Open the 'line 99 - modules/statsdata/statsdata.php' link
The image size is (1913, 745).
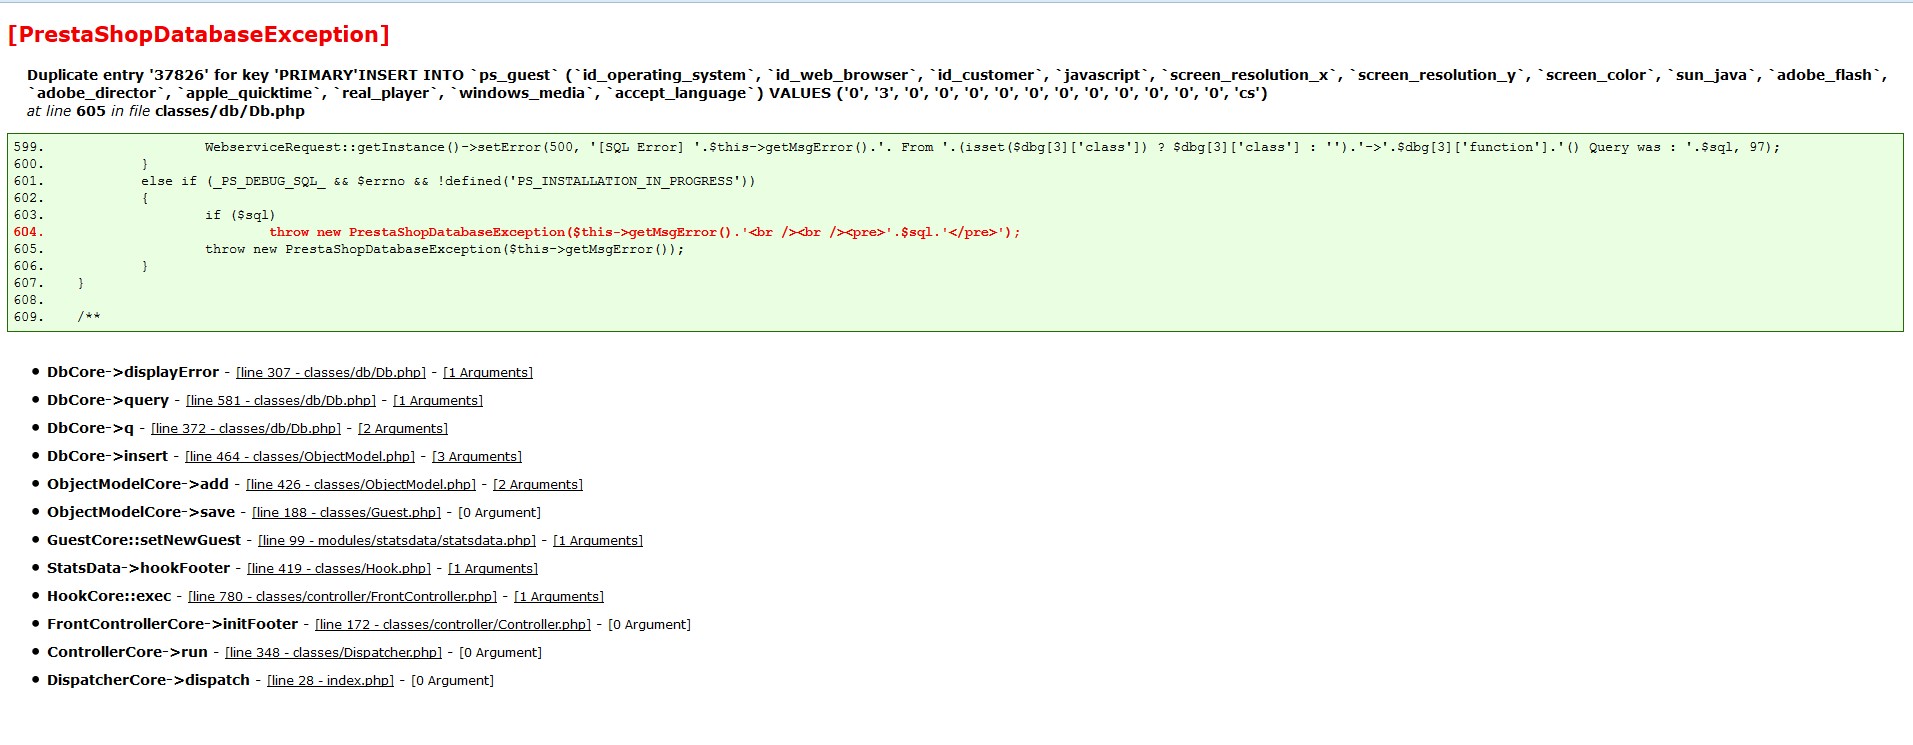pyautogui.click(x=397, y=540)
